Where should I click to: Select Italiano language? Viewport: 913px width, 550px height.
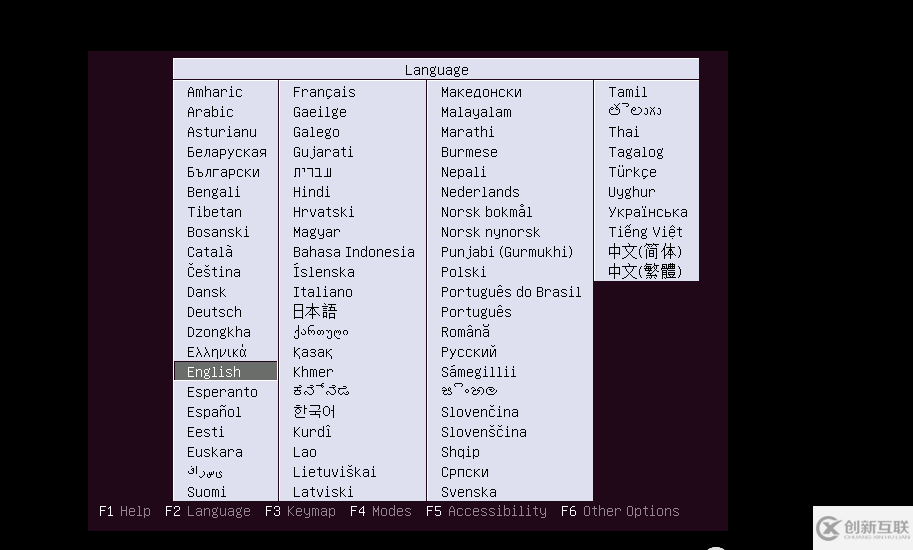tap(323, 292)
